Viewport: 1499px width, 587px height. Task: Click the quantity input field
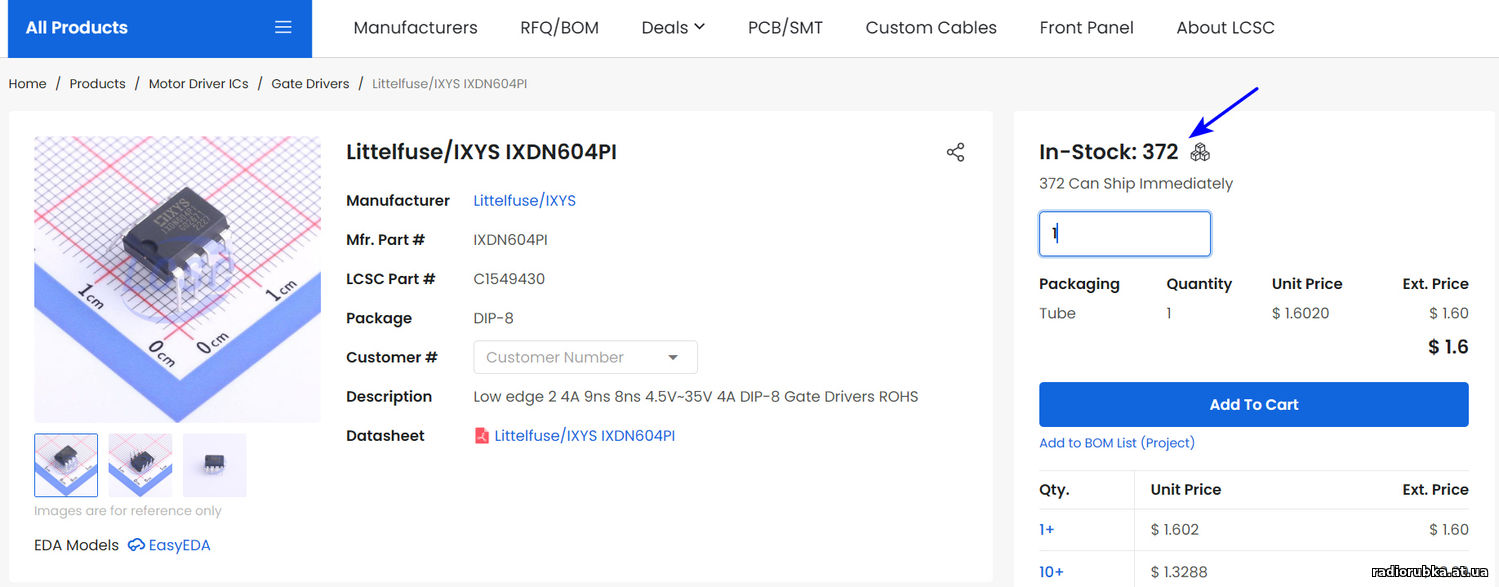coord(1125,234)
